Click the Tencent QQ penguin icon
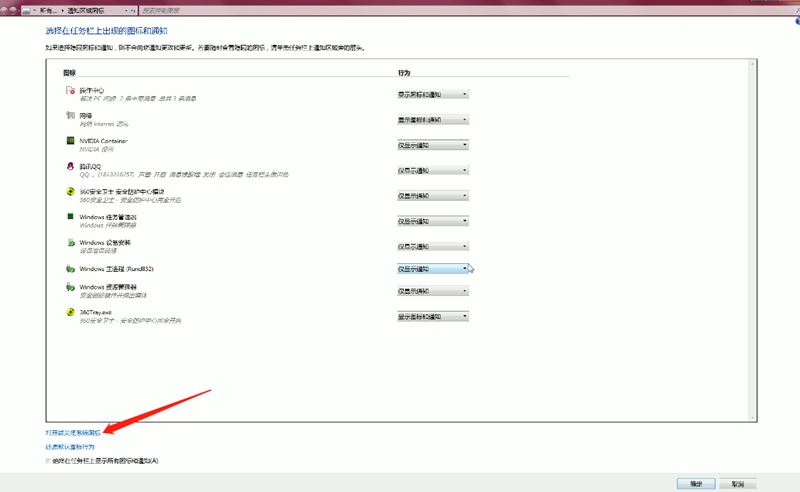The height and width of the screenshot is (492, 800). (70, 166)
